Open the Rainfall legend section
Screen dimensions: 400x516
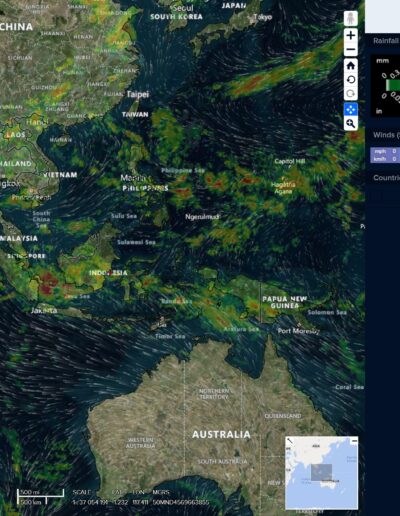386,41
